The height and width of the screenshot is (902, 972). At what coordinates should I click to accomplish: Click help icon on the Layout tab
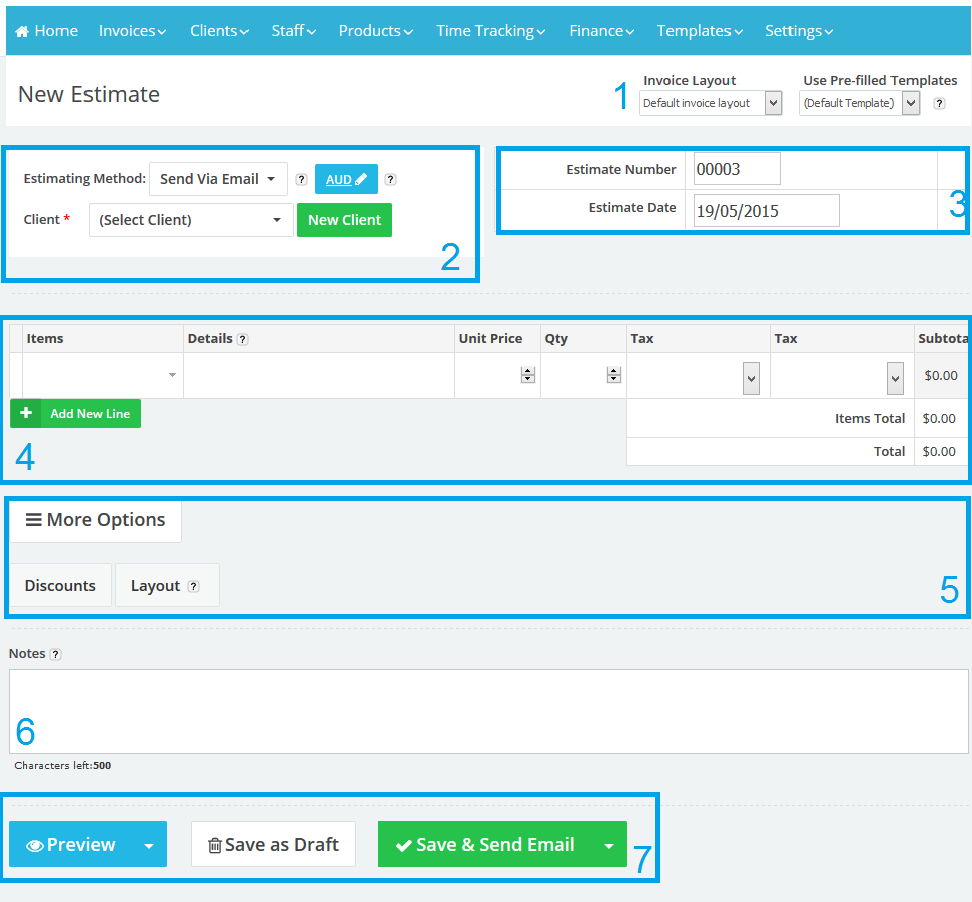(193, 587)
